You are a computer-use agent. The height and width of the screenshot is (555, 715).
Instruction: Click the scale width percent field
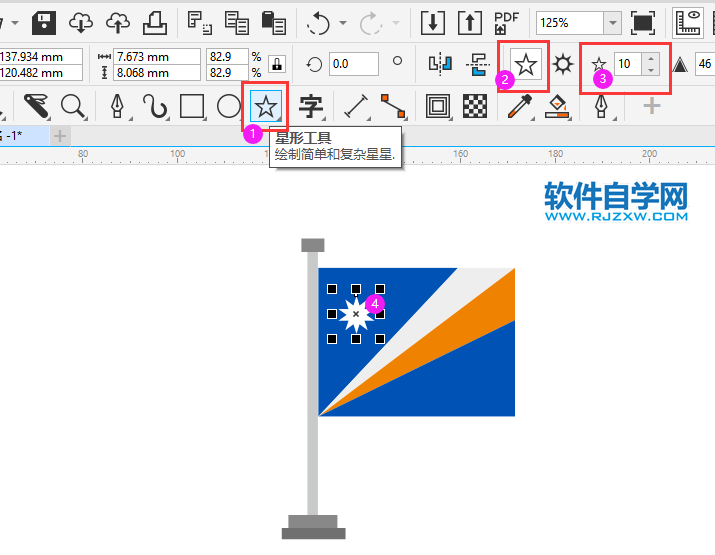click(x=227, y=57)
